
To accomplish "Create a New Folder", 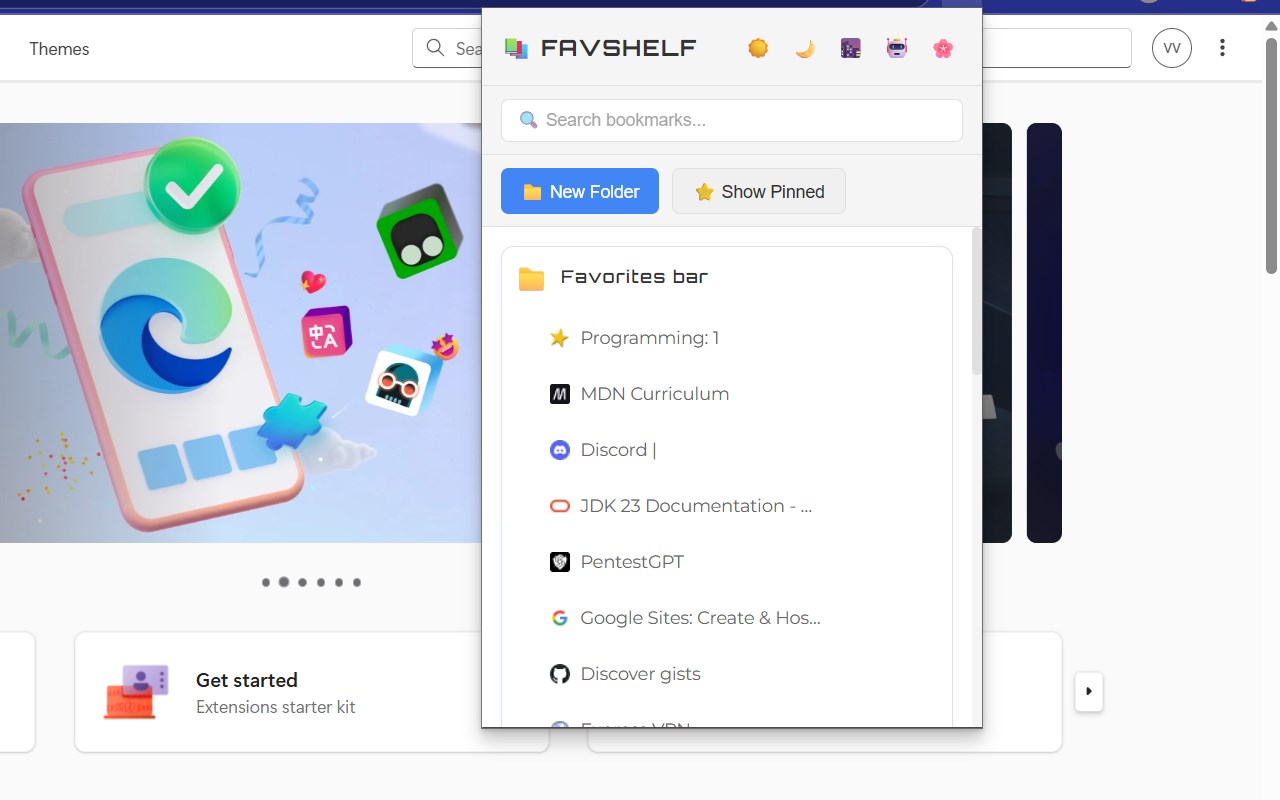I will click(580, 191).
